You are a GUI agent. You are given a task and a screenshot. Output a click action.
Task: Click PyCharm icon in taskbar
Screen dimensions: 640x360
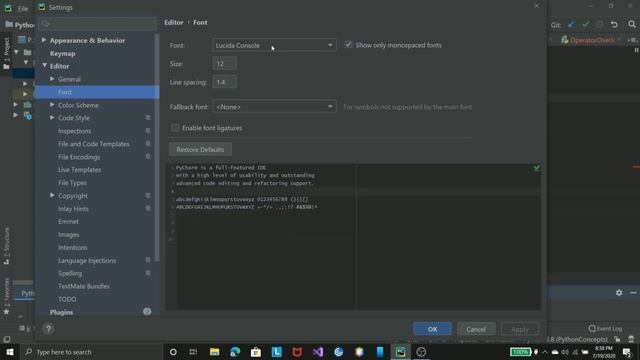(400, 352)
